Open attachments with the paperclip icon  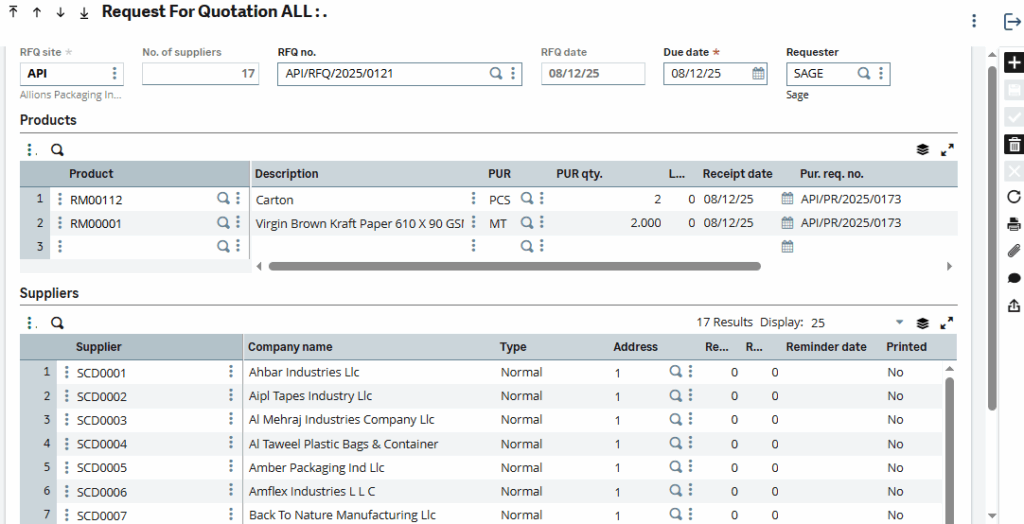(1013, 251)
